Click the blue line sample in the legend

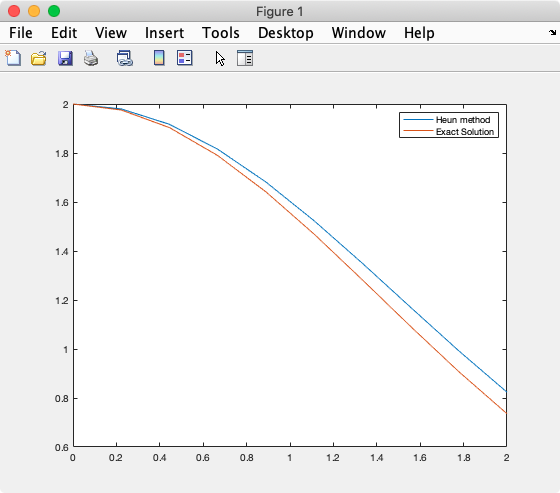418,119
